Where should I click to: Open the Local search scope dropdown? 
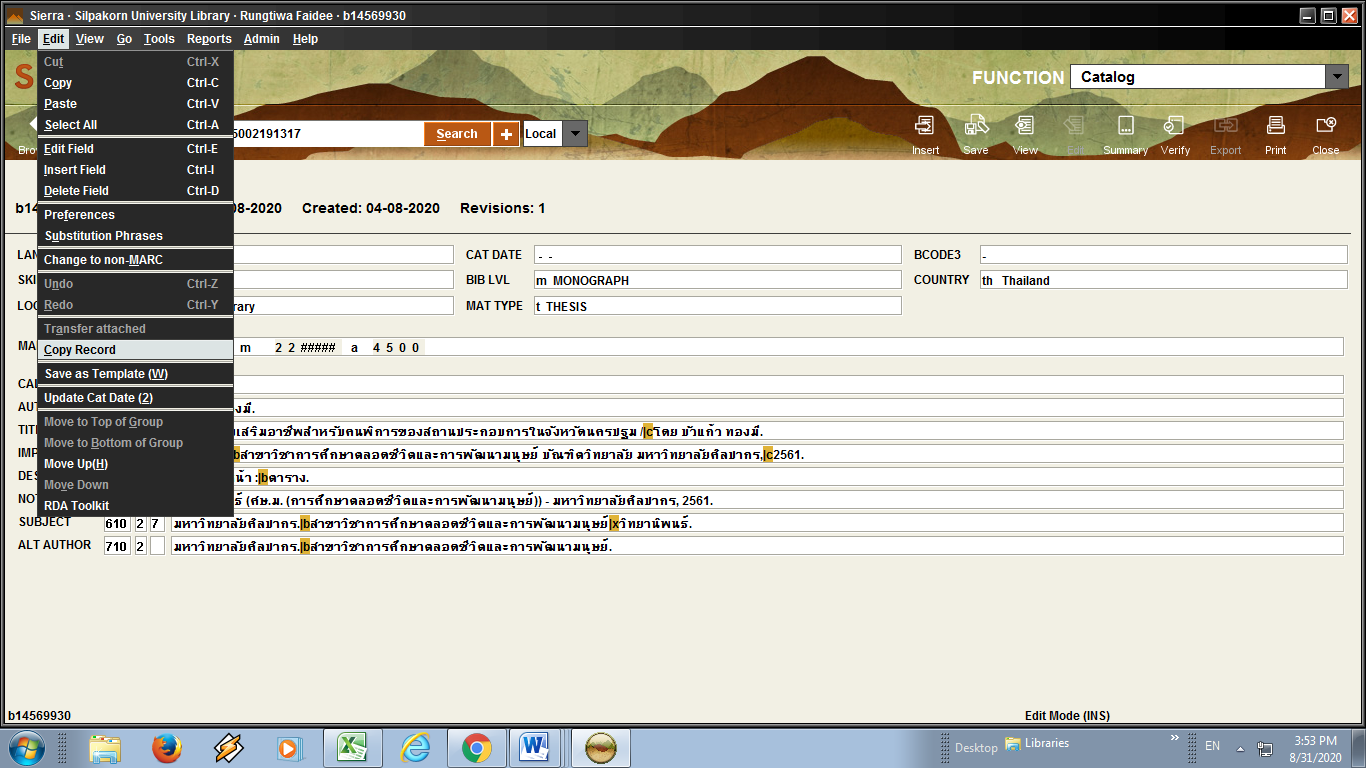pyautogui.click(x=574, y=134)
